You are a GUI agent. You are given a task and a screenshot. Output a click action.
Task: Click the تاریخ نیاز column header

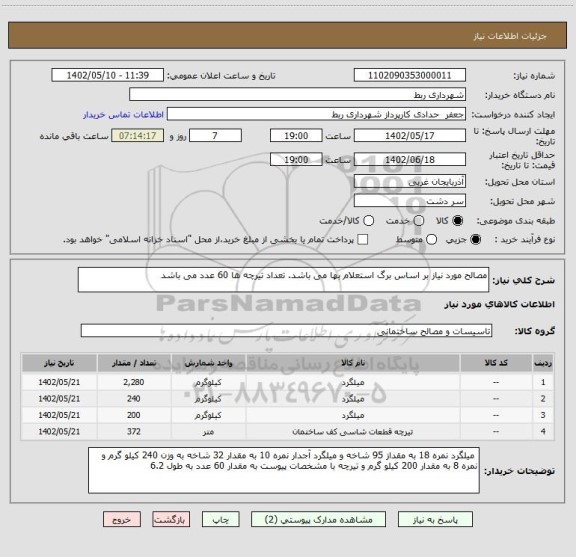point(59,363)
